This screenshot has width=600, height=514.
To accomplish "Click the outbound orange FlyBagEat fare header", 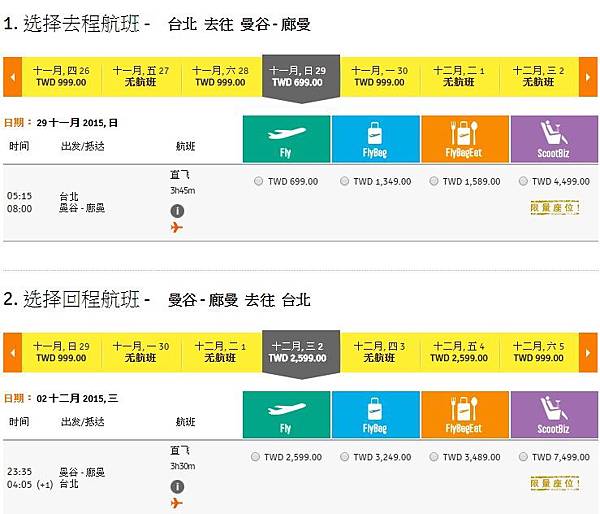I will coord(463,139).
